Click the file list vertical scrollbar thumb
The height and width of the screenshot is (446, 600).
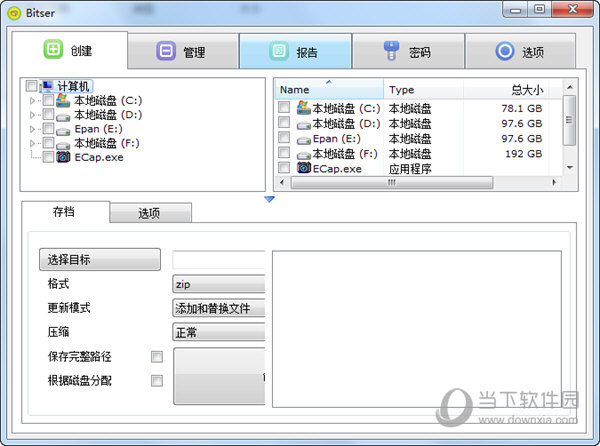click(569, 120)
